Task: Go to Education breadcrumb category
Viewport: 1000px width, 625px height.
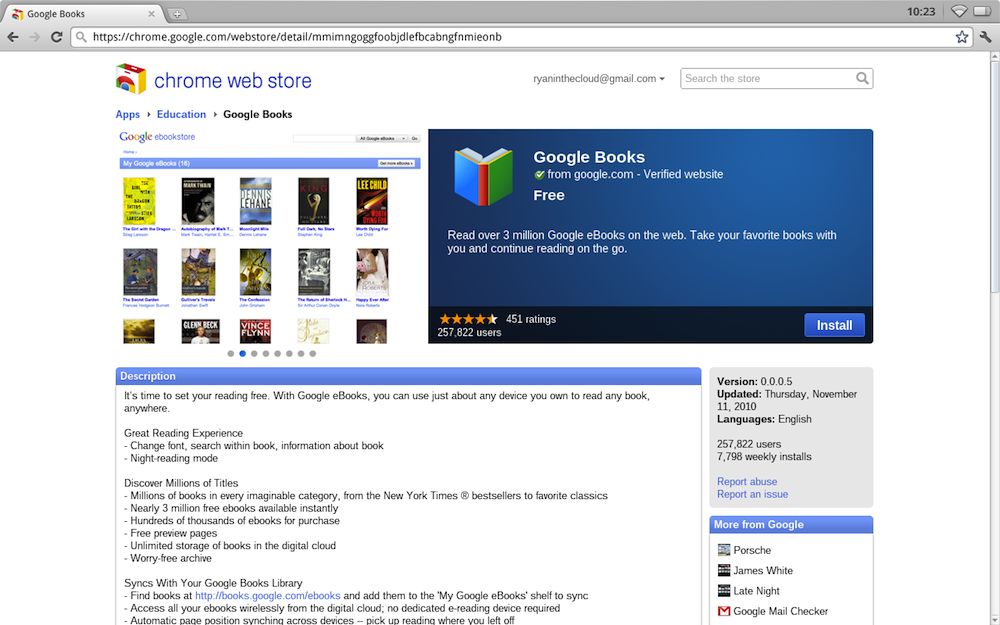Action: tap(181, 114)
